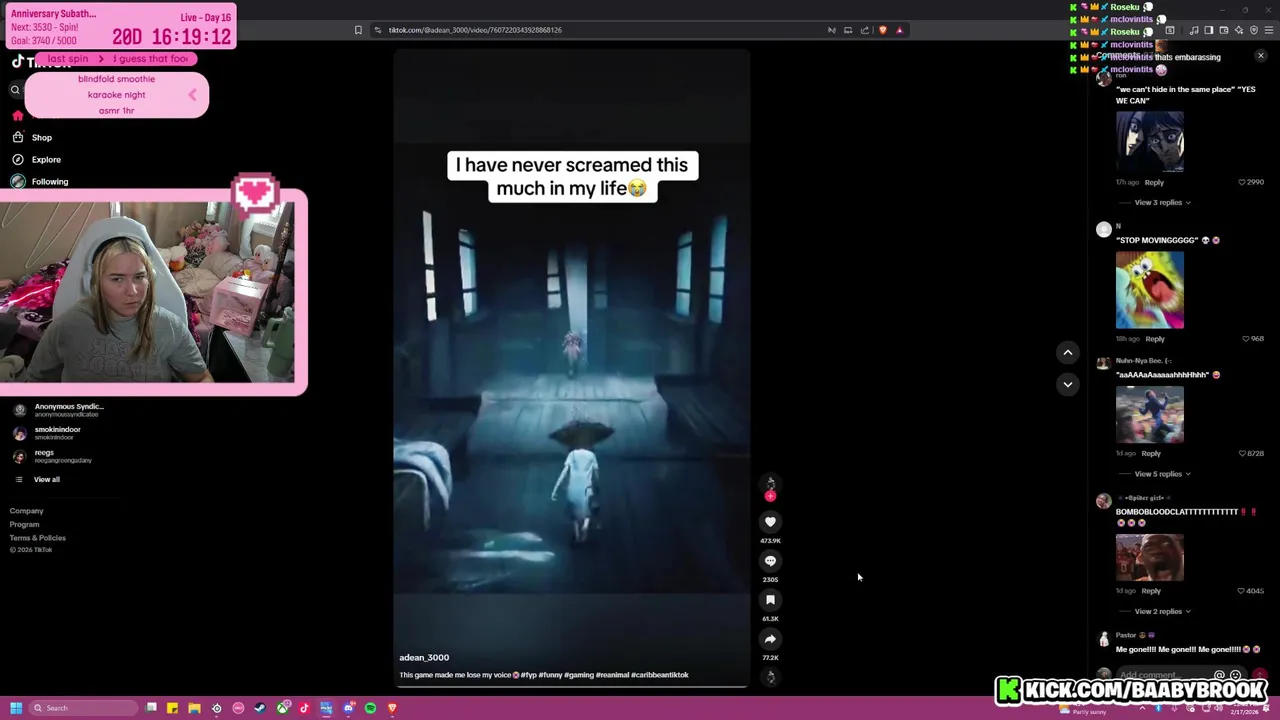Click the site settings icon beside URL
Viewport: 1280px width, 720px height.
[377, 30]
